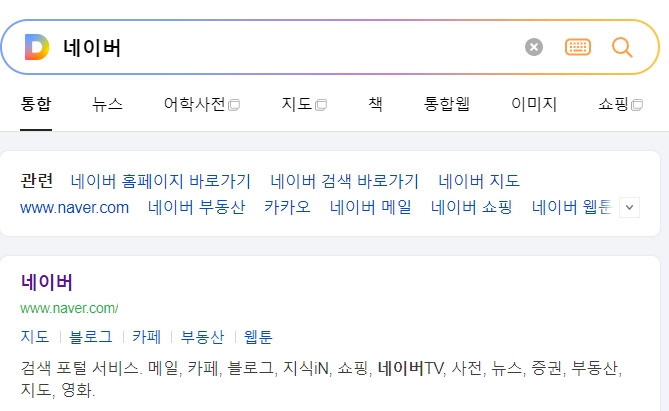Click related search 카카오

287,207
